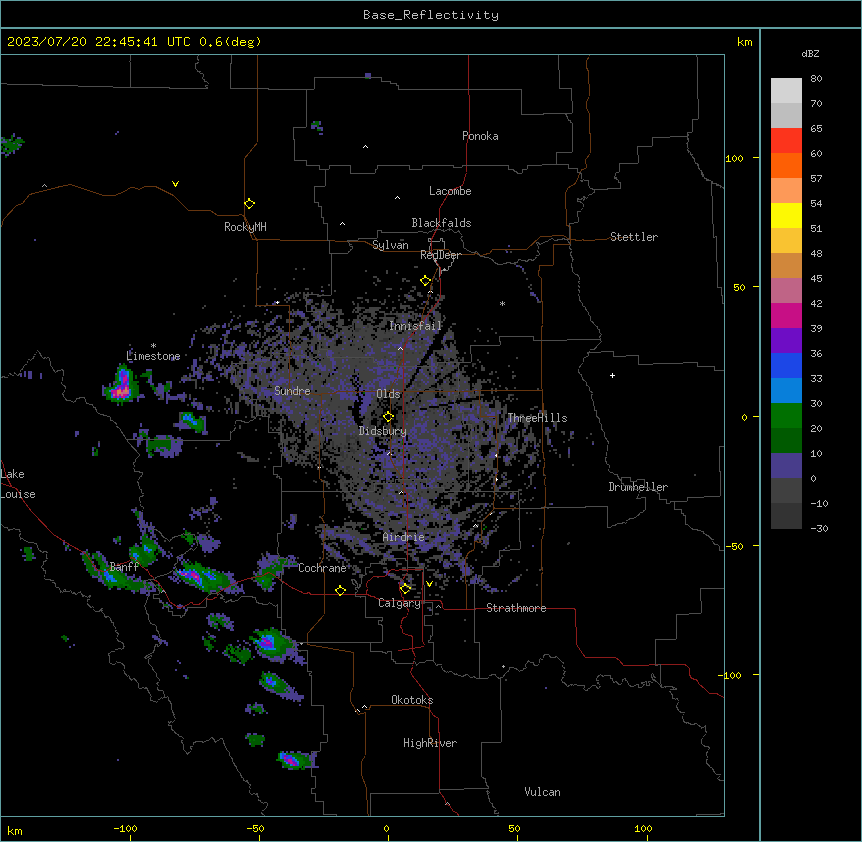Click the yellow diamond marker between Olds and Didsbury

point(388,417)
